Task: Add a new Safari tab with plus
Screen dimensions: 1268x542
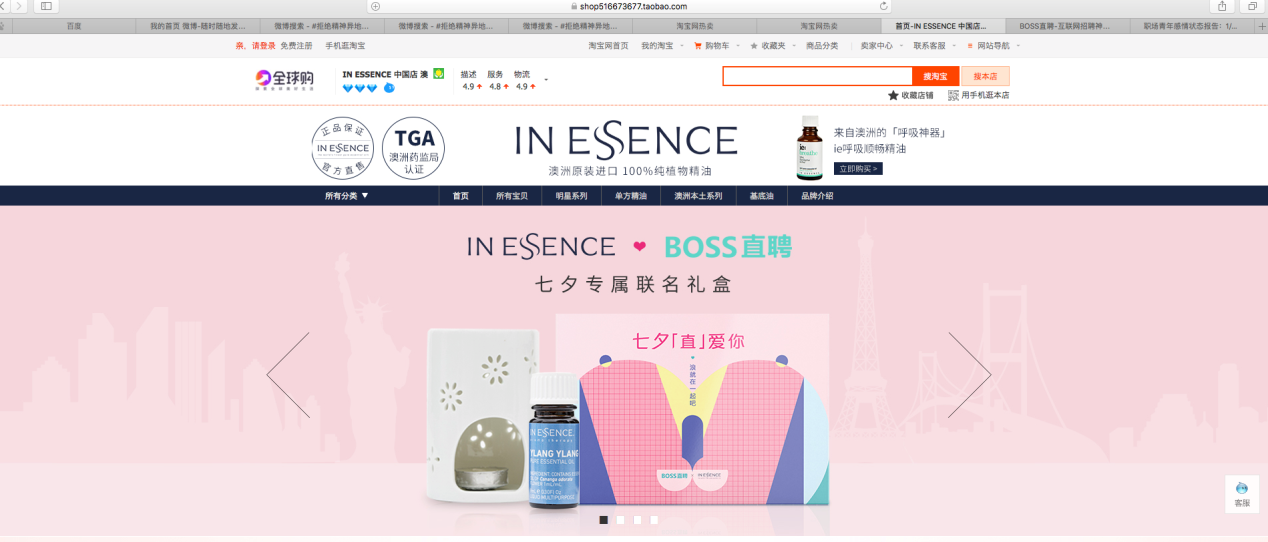Action: [1262, 26]
